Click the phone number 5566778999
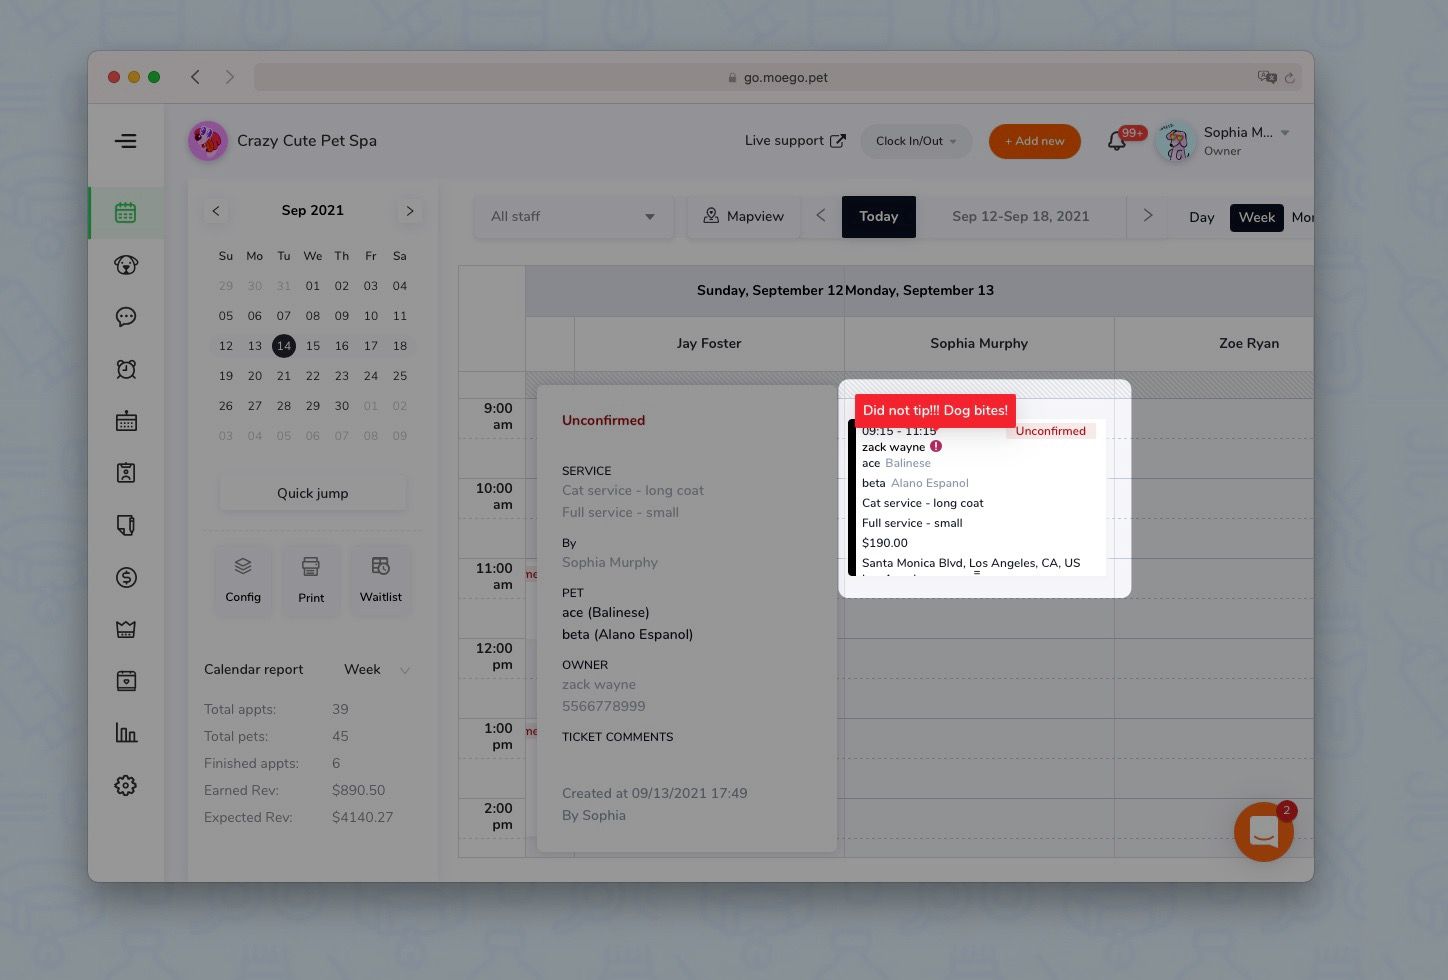Screen dimensions: 1448x980 pos(603,706)
